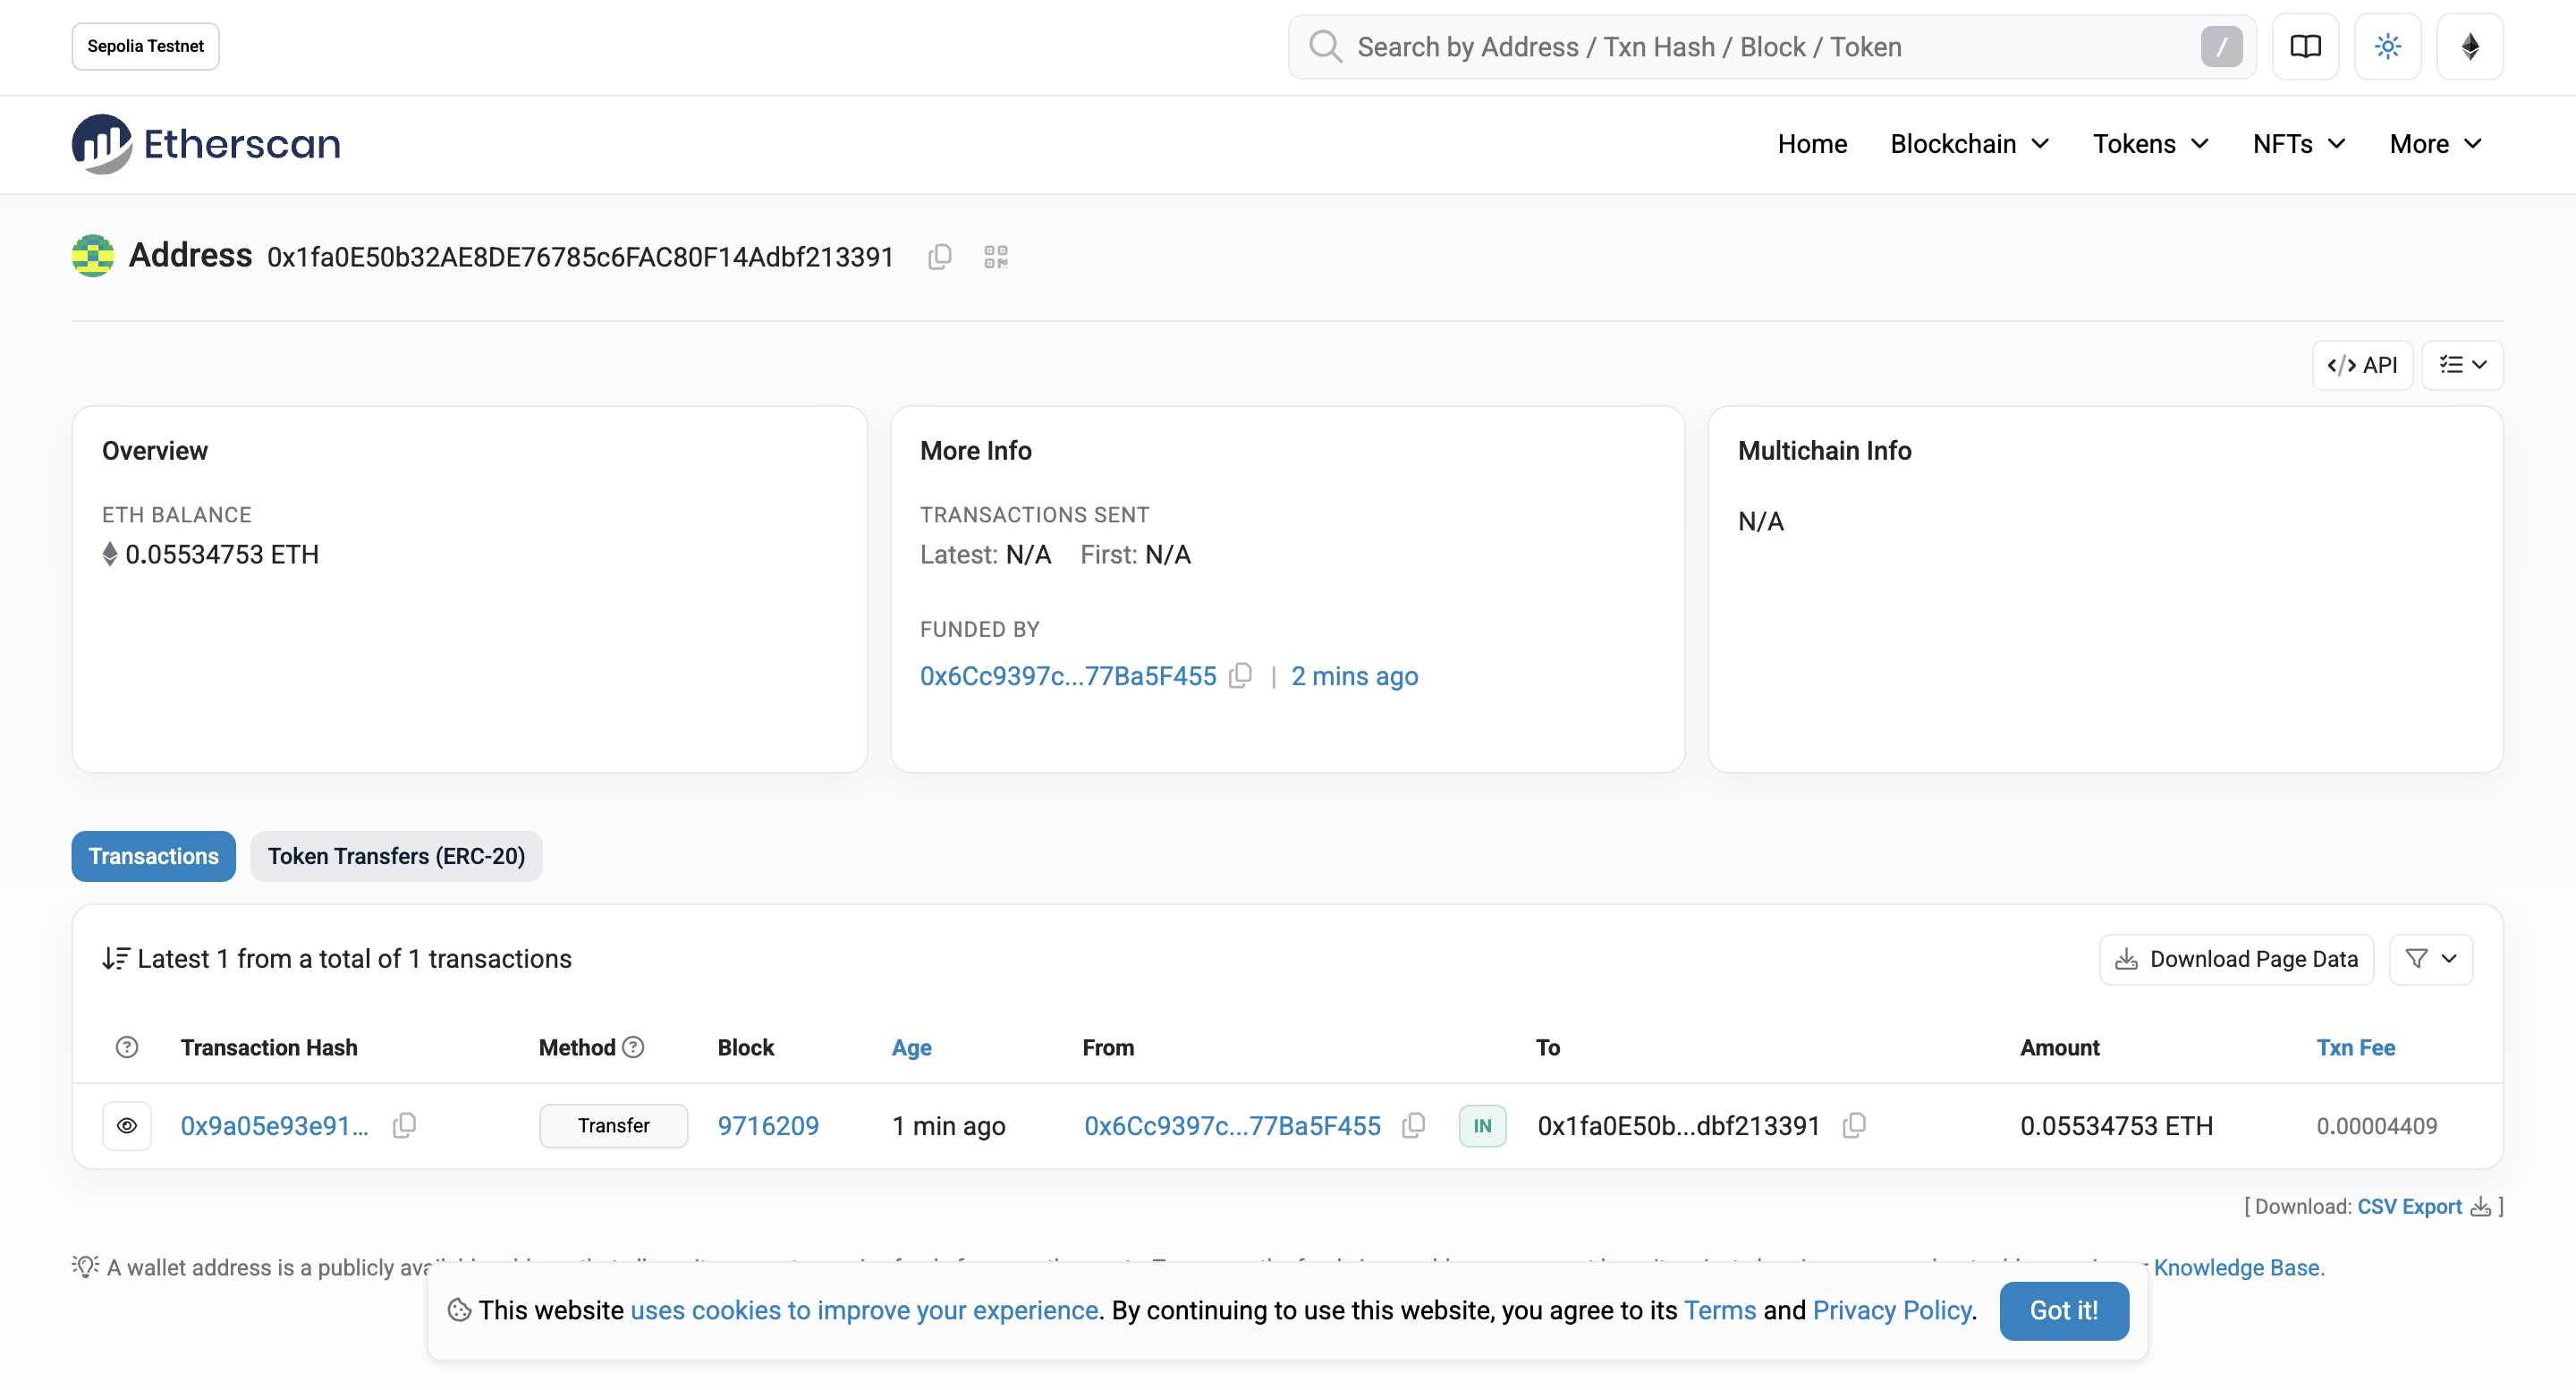Click the address identicon avatar
The height and width of the screenshot is (1390, 2576).
pos(93,256)
